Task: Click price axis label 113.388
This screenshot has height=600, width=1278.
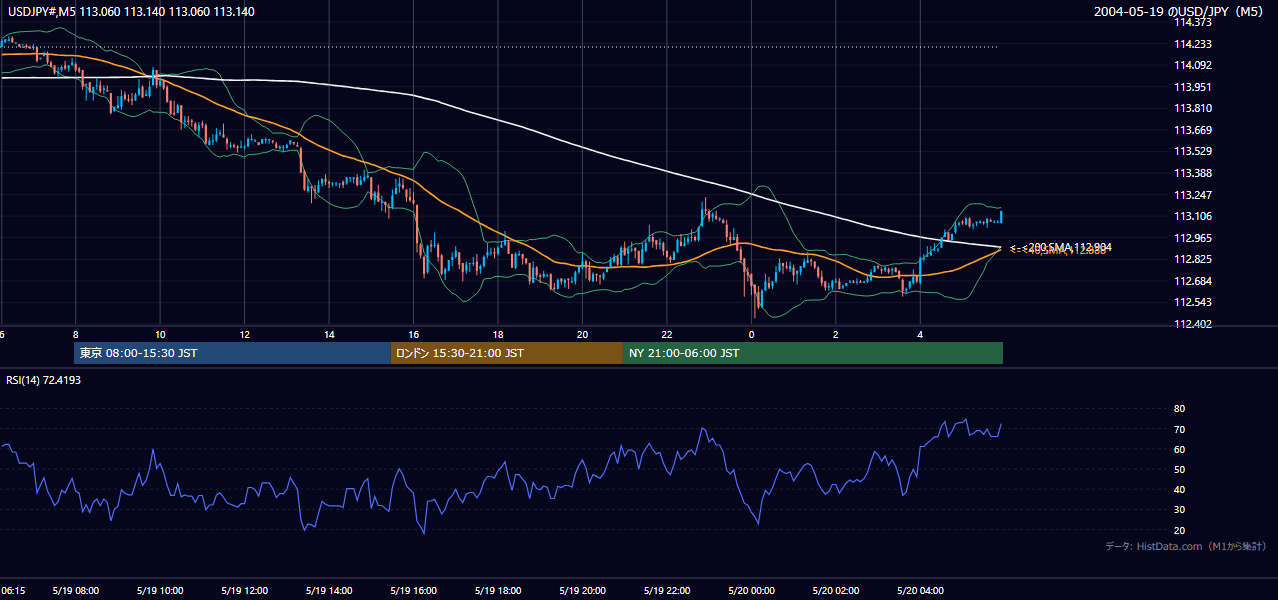Action: tap(1192, 173)
